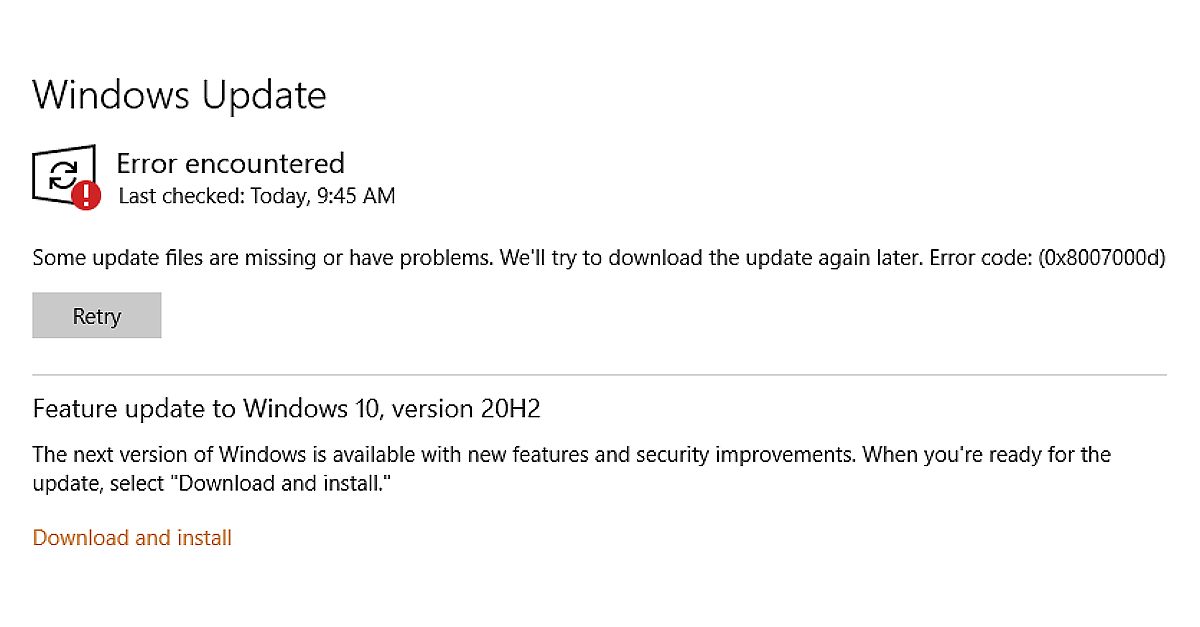Select the Error encountered status text

pos(230,163)
